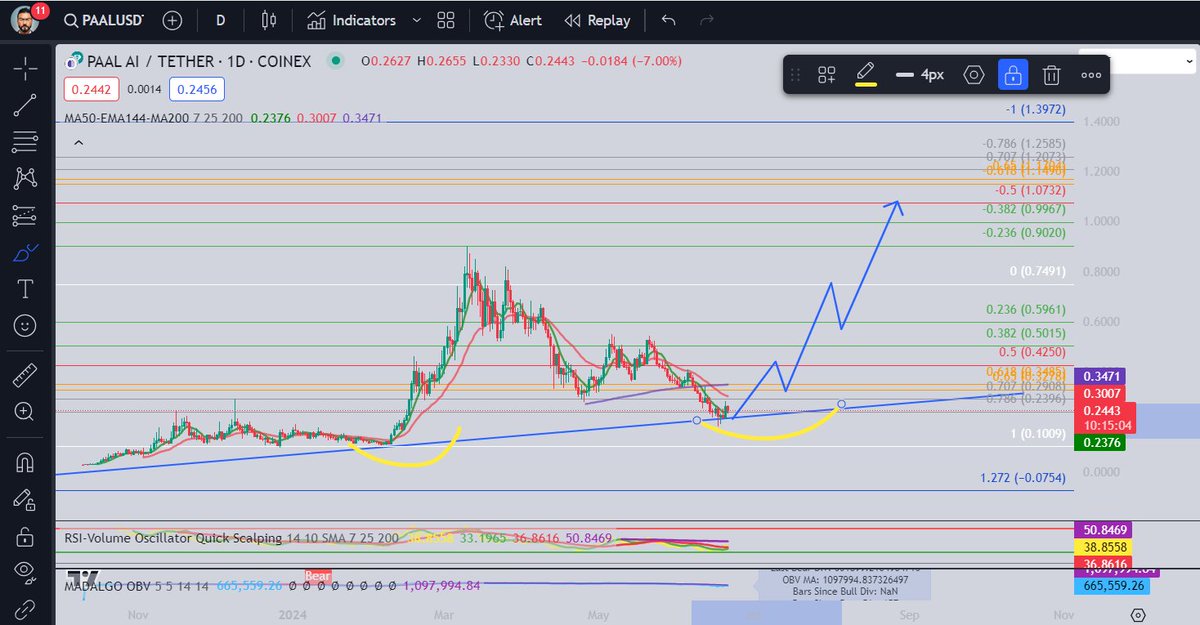Open more options in floating toolbar

point(1090,75)
